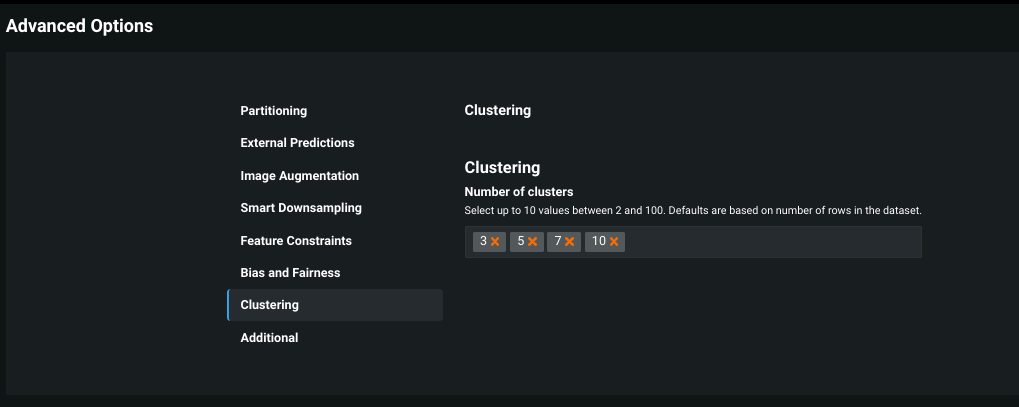Remove the 3 clusters value tag
The width and height of the screenshot is (1019, 407).
point(495,242)
